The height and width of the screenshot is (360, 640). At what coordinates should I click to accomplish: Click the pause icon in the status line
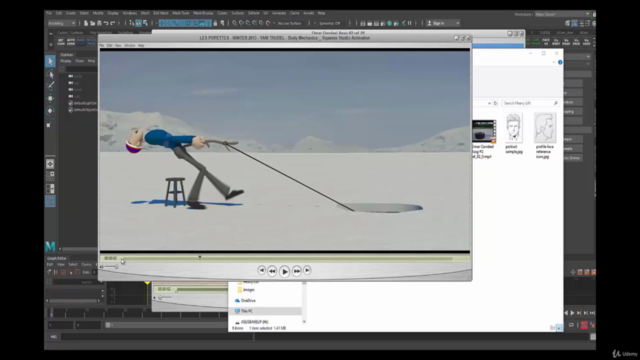pyautogui.click(x=410, y=23)
